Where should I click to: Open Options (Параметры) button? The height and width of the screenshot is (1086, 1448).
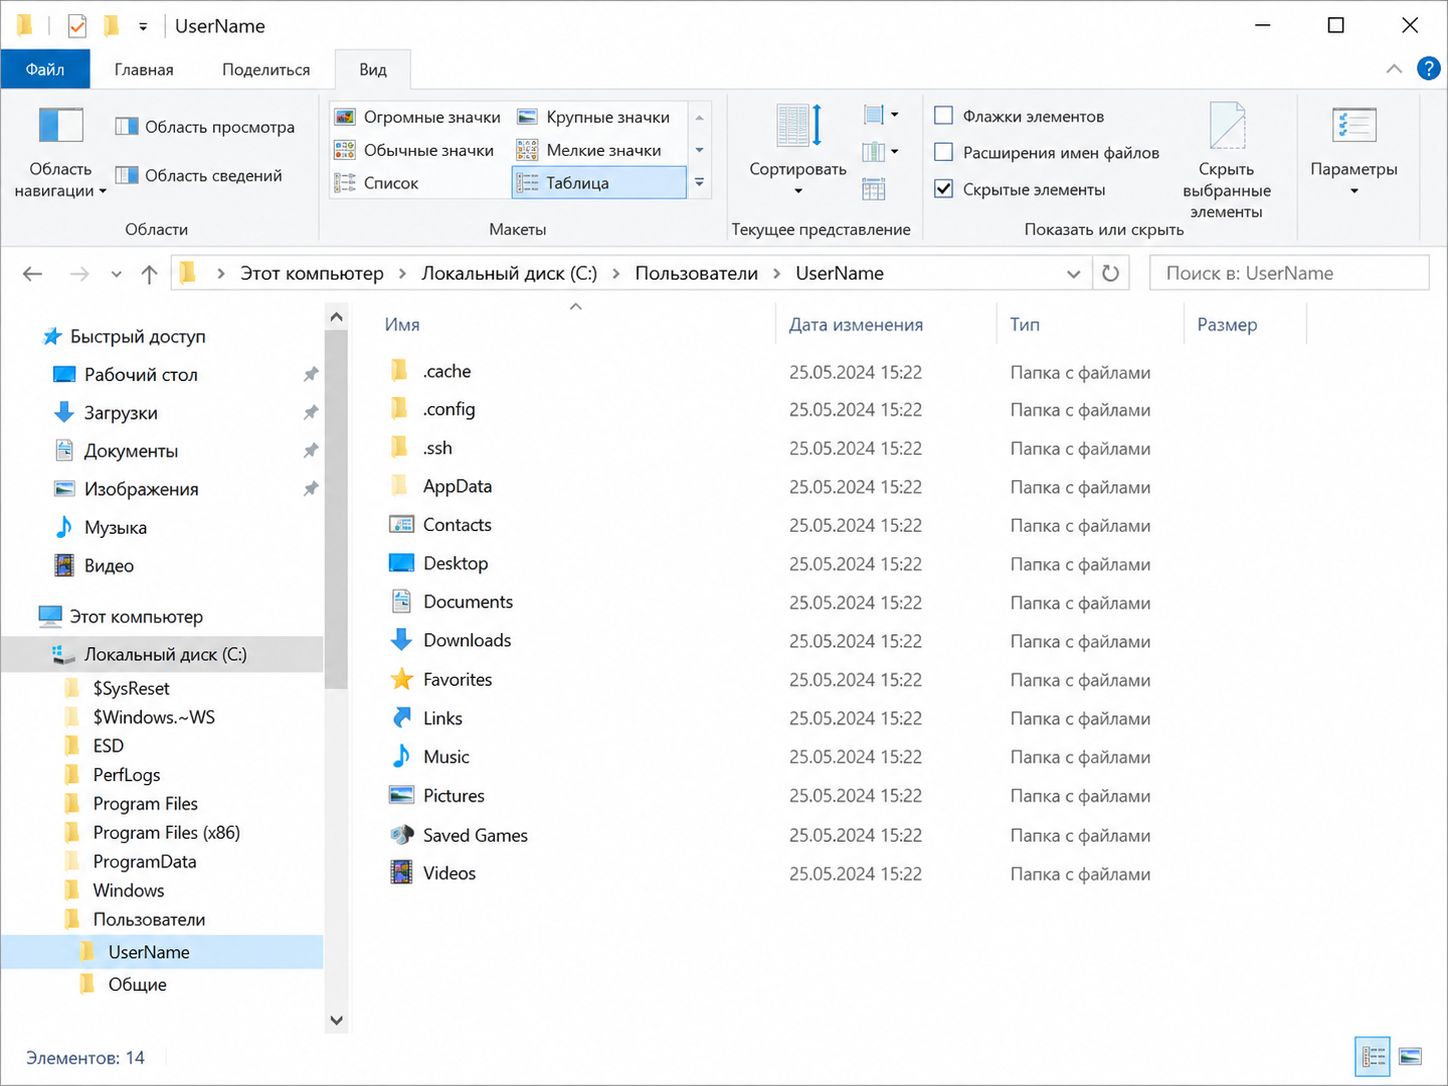click(x=1354, y=152)
